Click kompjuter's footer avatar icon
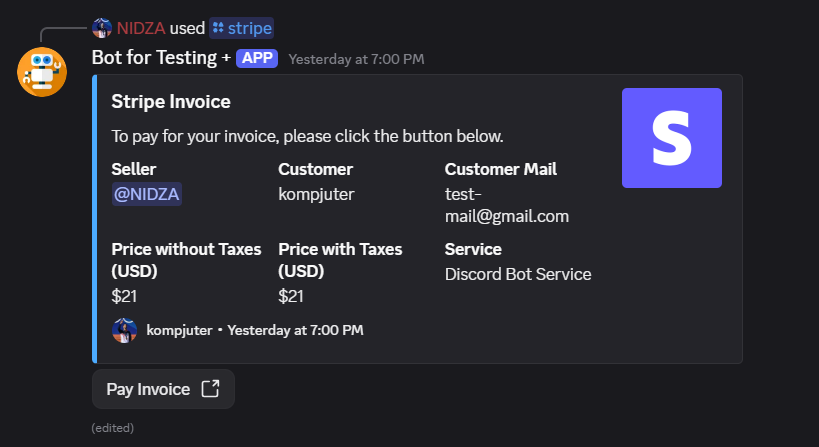This screenshot has height=447, width=819. [x=124, y=330]
